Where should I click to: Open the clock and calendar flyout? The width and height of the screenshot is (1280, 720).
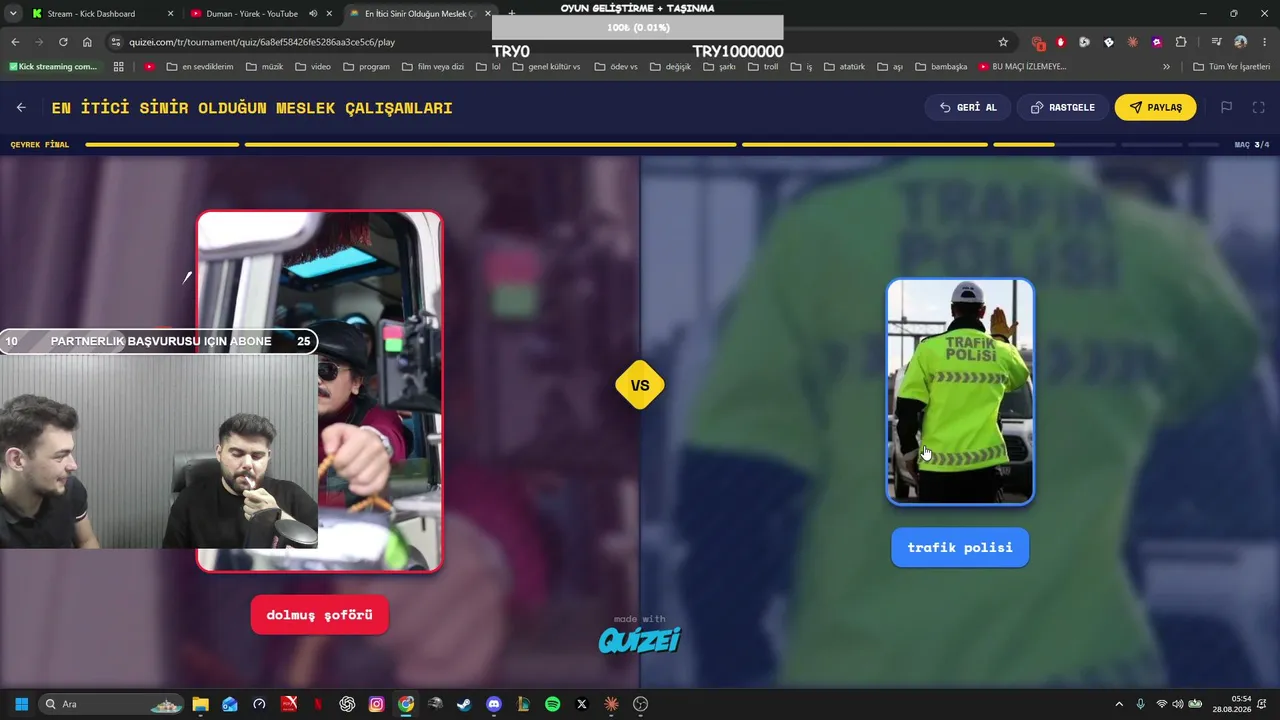1232,704
